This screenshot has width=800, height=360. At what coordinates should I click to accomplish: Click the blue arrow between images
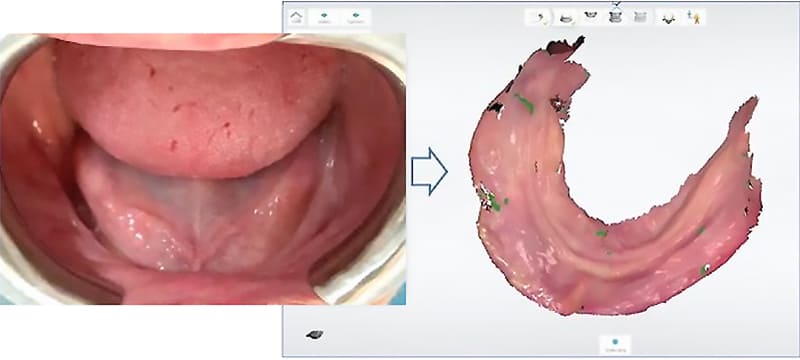(430, 171)
